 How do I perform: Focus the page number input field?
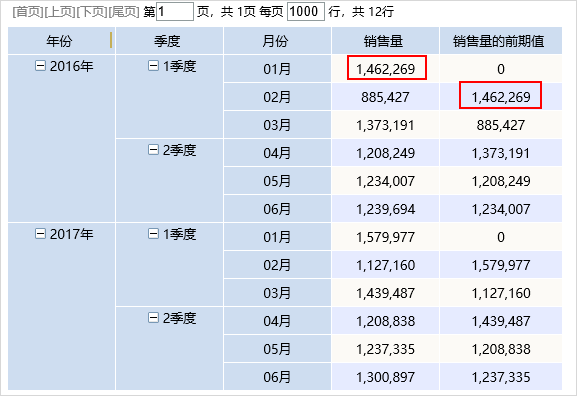175,11
